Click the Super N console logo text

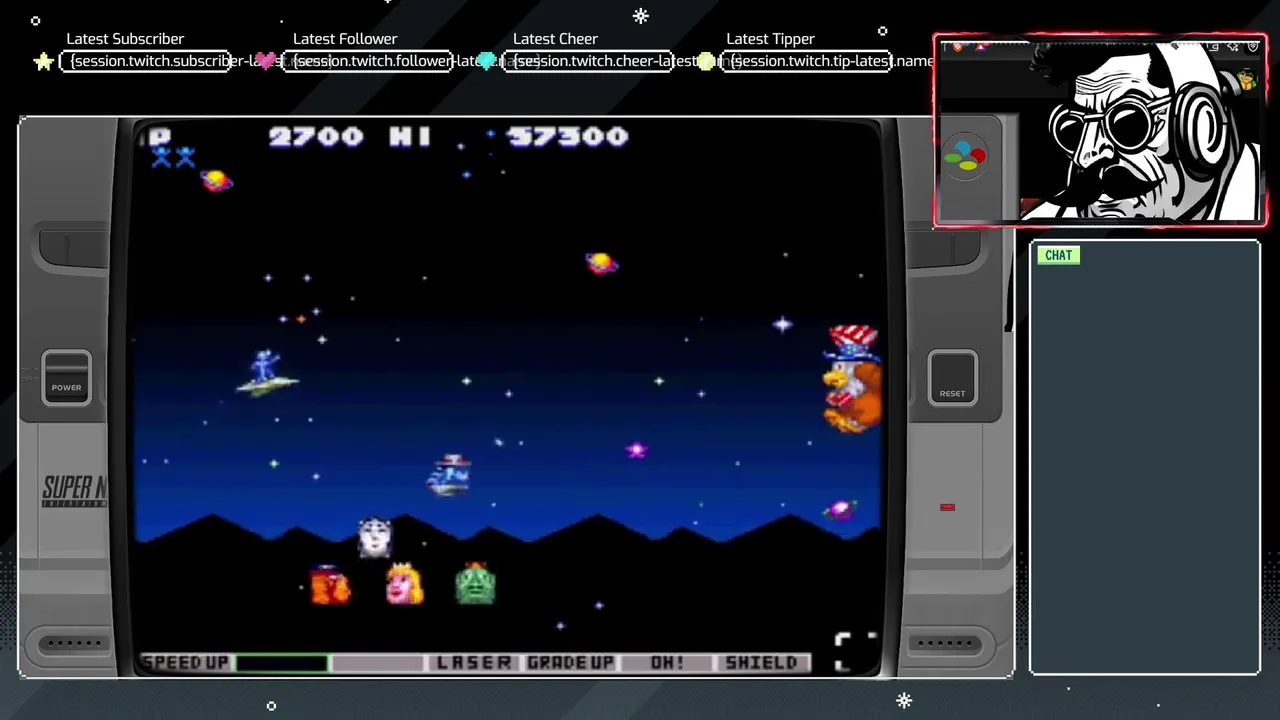pyautogui.click(x=74, y=491)
